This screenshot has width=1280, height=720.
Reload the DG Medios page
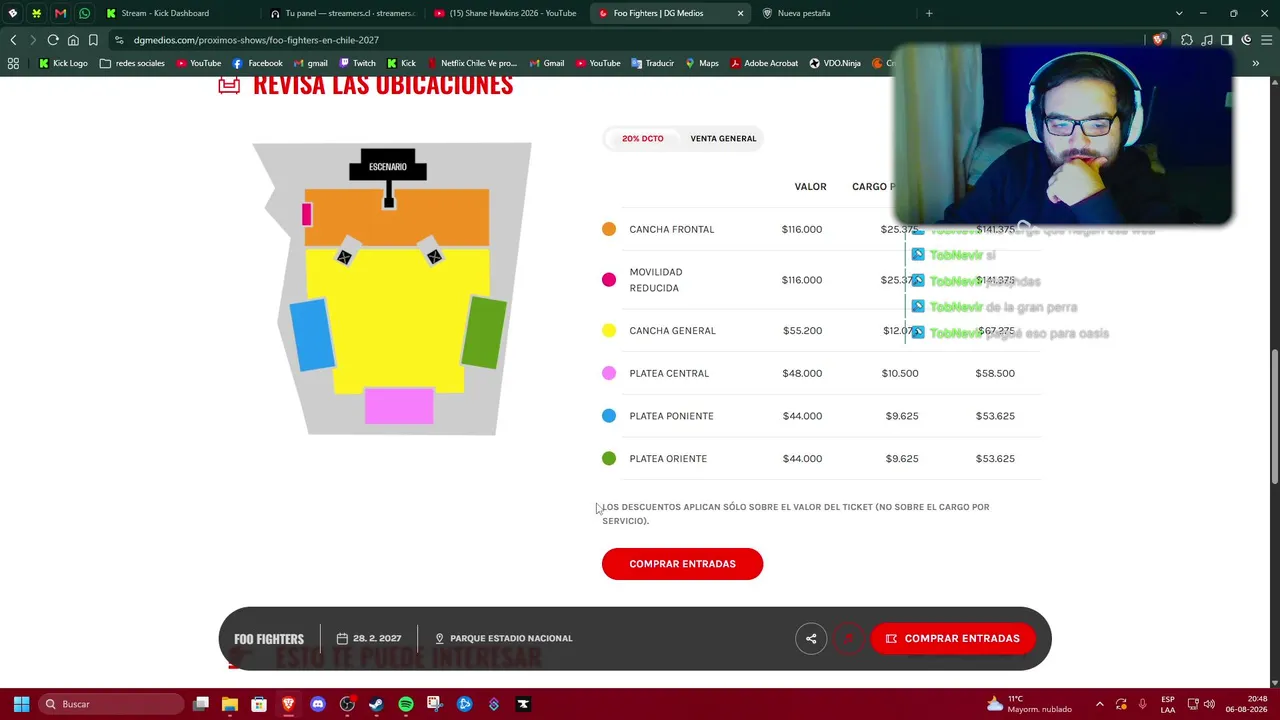point(53,40)
